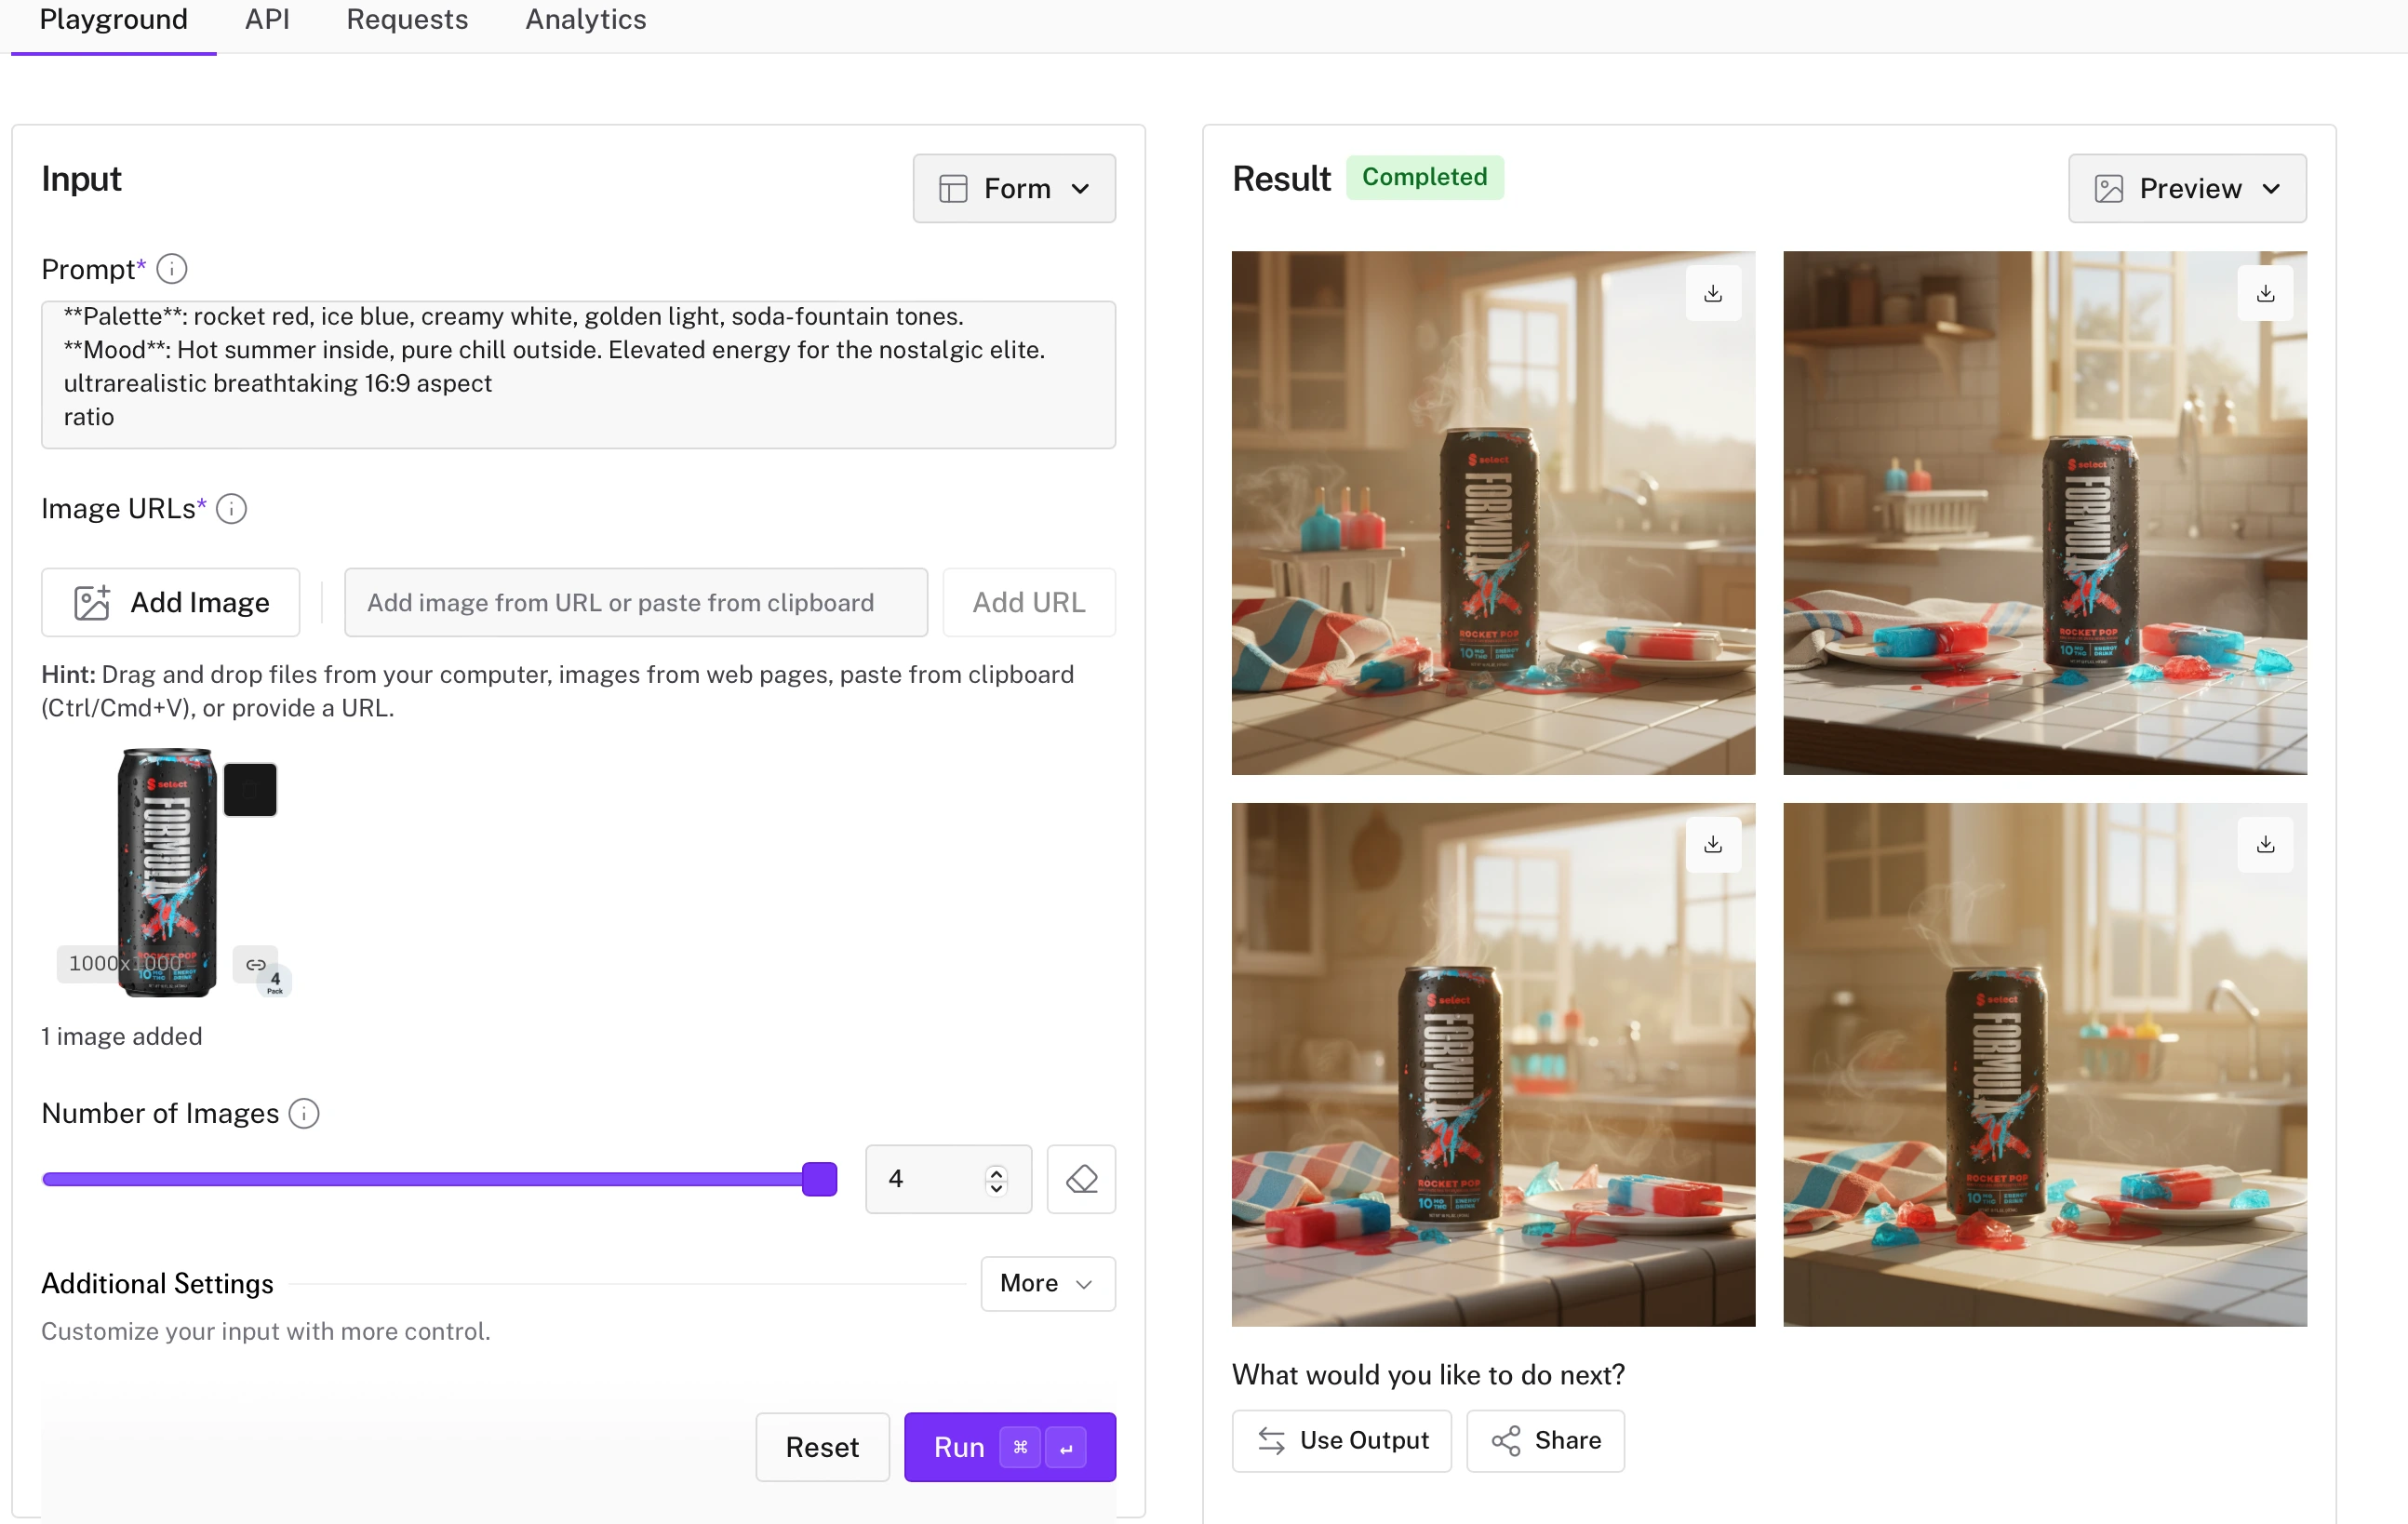Download the top-left result image
Screen dimensions: 2408x1524
click(x=1713, y=293)
